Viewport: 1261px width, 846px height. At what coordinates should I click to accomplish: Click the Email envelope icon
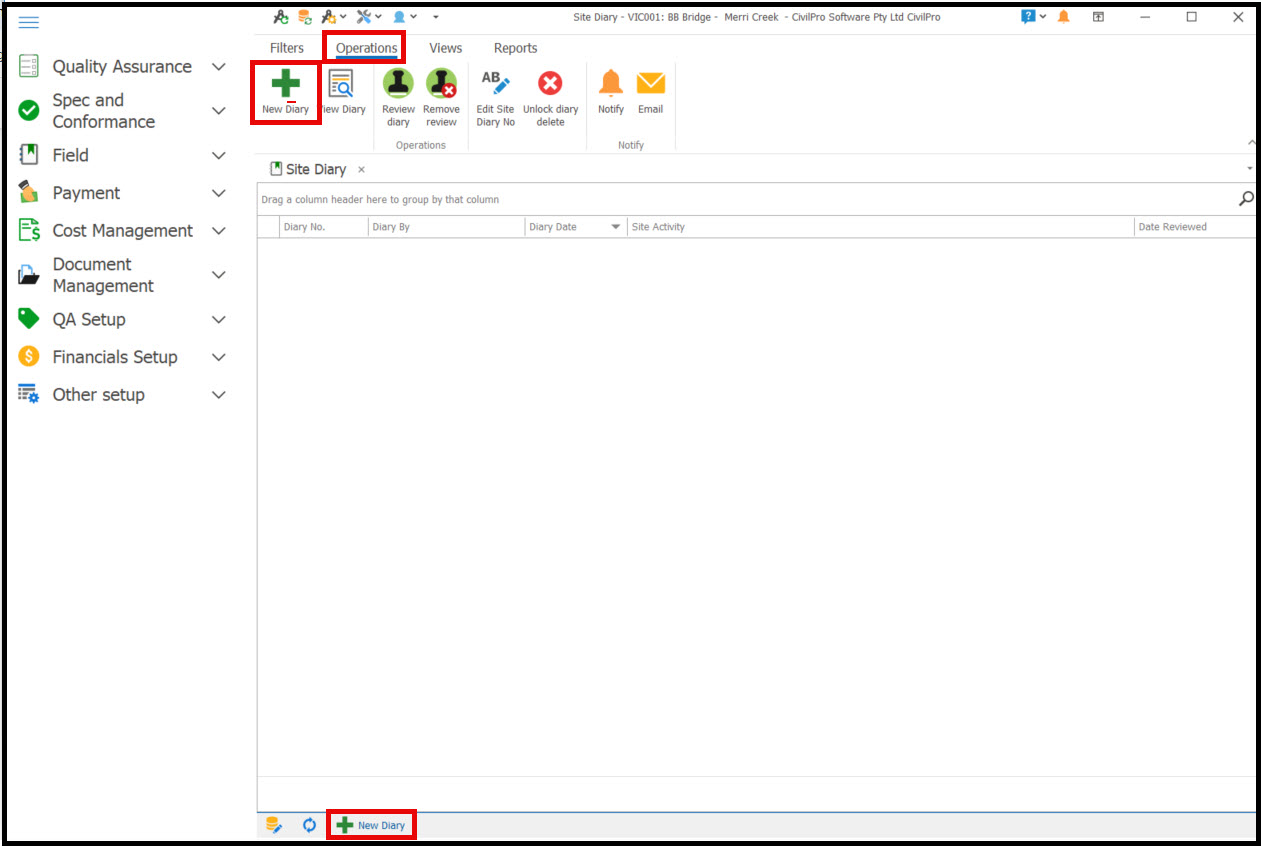(651, 84)
